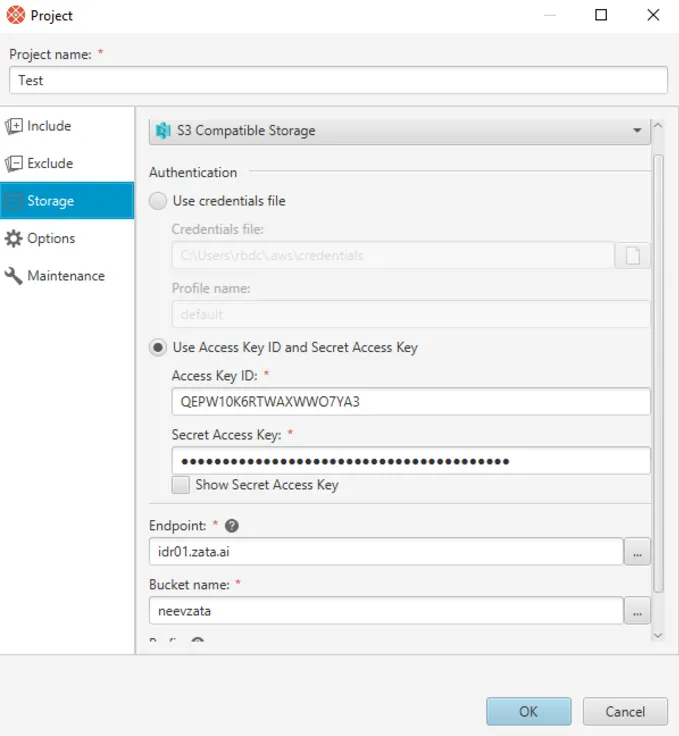This screenshot has width=679, height=736.
Task: Click into the Secret Access Key field
Action: (x=411, y=461)
